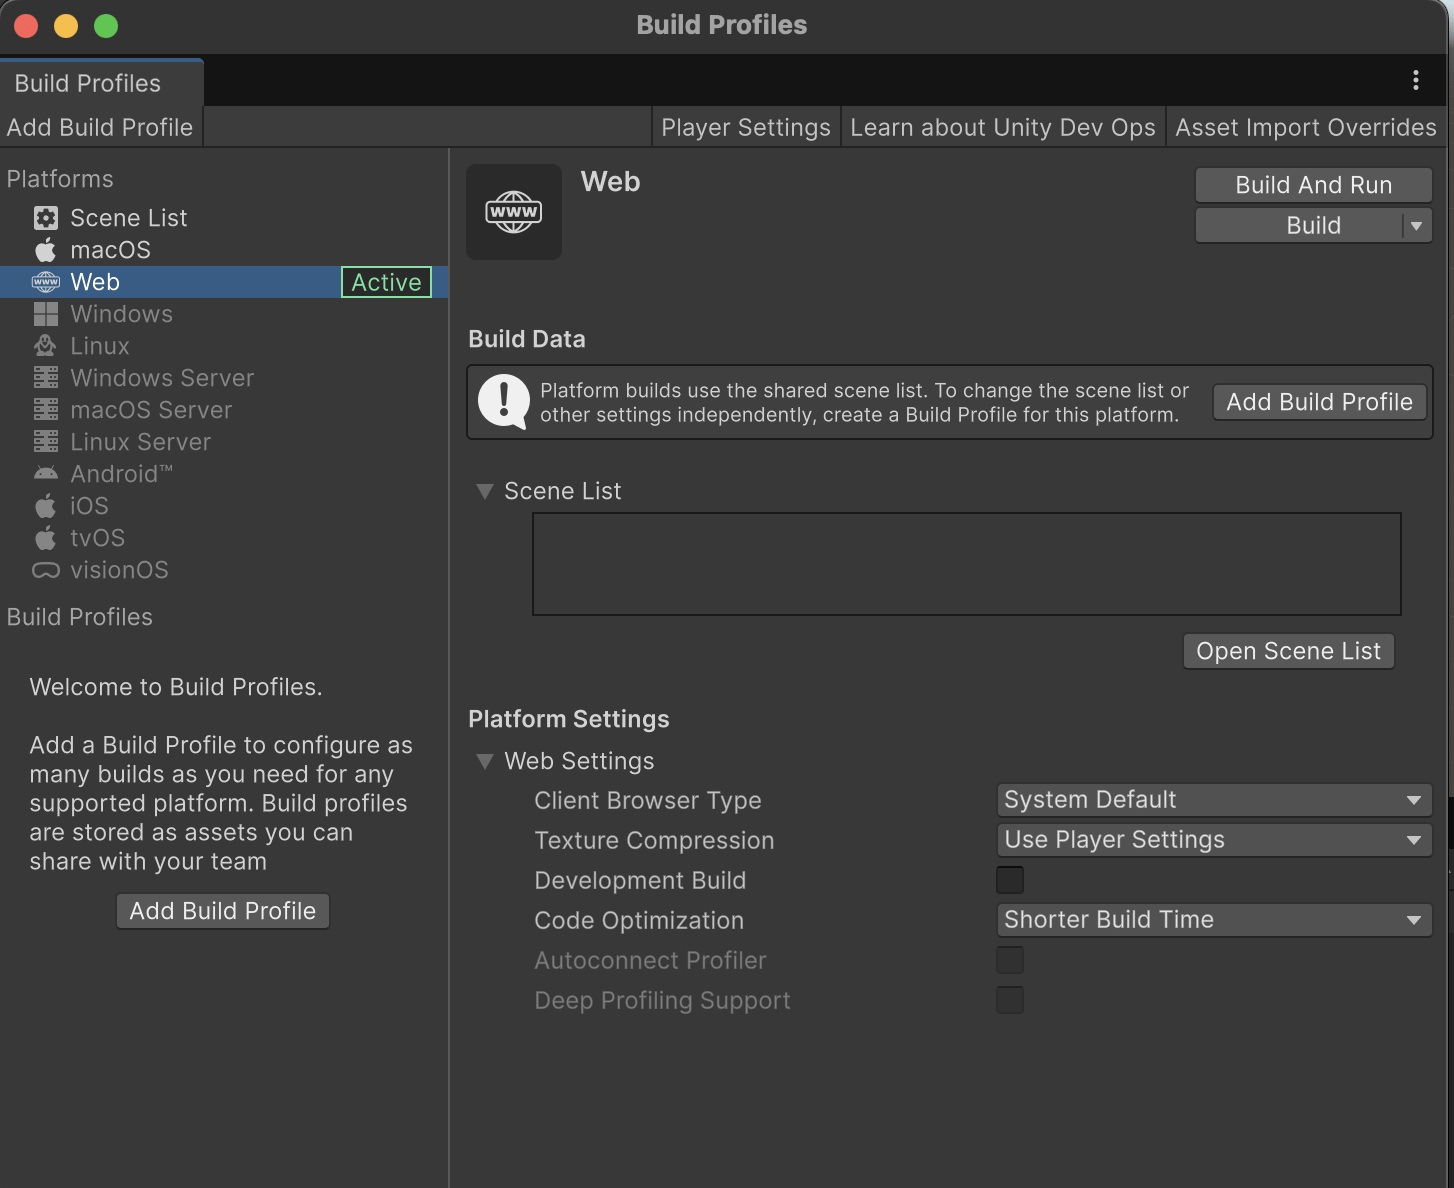Select the Linux platform
Viewport: 1454px width, 1188px height.
224,346
